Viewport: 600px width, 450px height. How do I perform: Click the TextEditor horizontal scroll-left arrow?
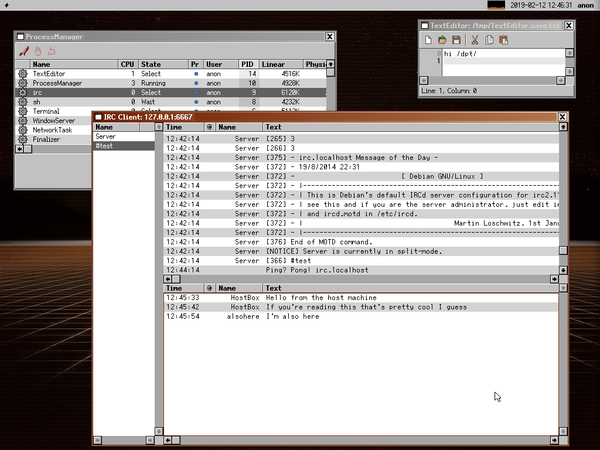coord(424,80)
